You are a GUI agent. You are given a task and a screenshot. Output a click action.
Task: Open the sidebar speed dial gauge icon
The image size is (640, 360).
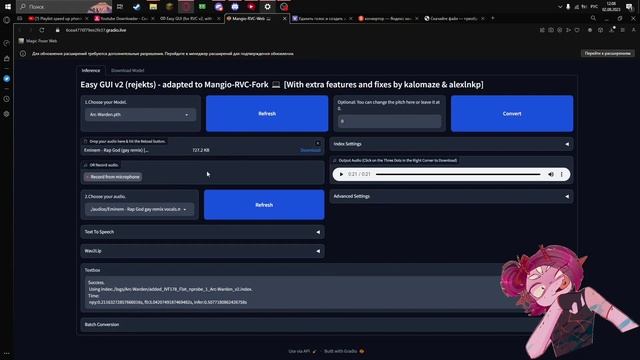(x=7, y=43)
